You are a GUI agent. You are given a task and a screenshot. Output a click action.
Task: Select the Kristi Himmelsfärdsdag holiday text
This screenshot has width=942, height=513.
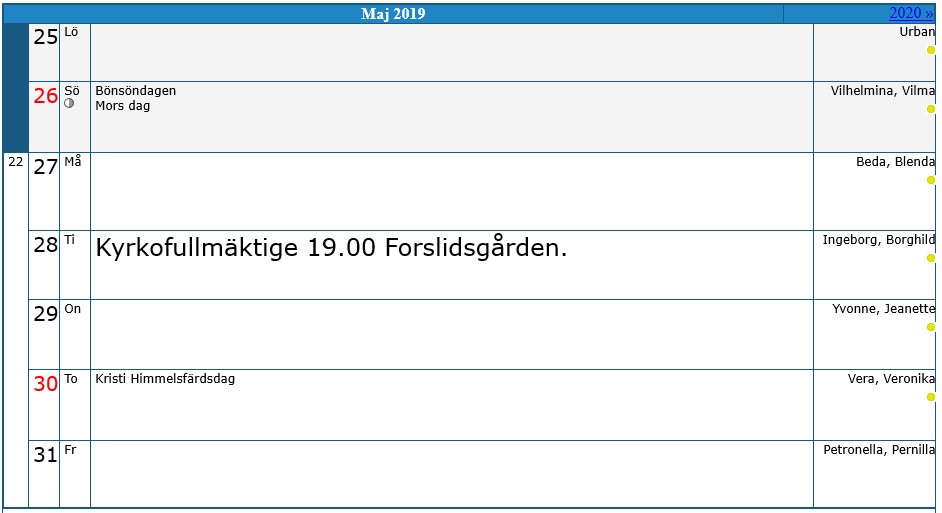pos(165,379)
